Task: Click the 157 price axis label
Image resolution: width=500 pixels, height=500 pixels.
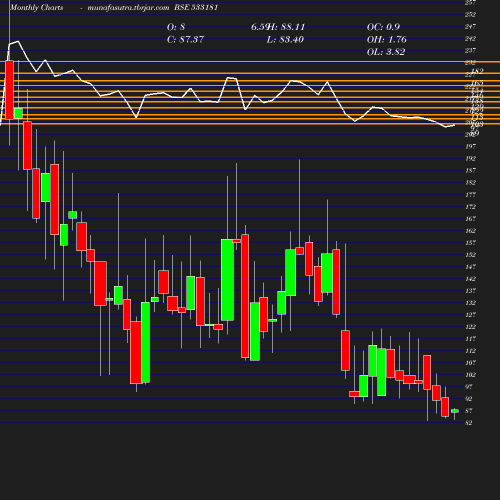Action: click(x=470, y=243)
